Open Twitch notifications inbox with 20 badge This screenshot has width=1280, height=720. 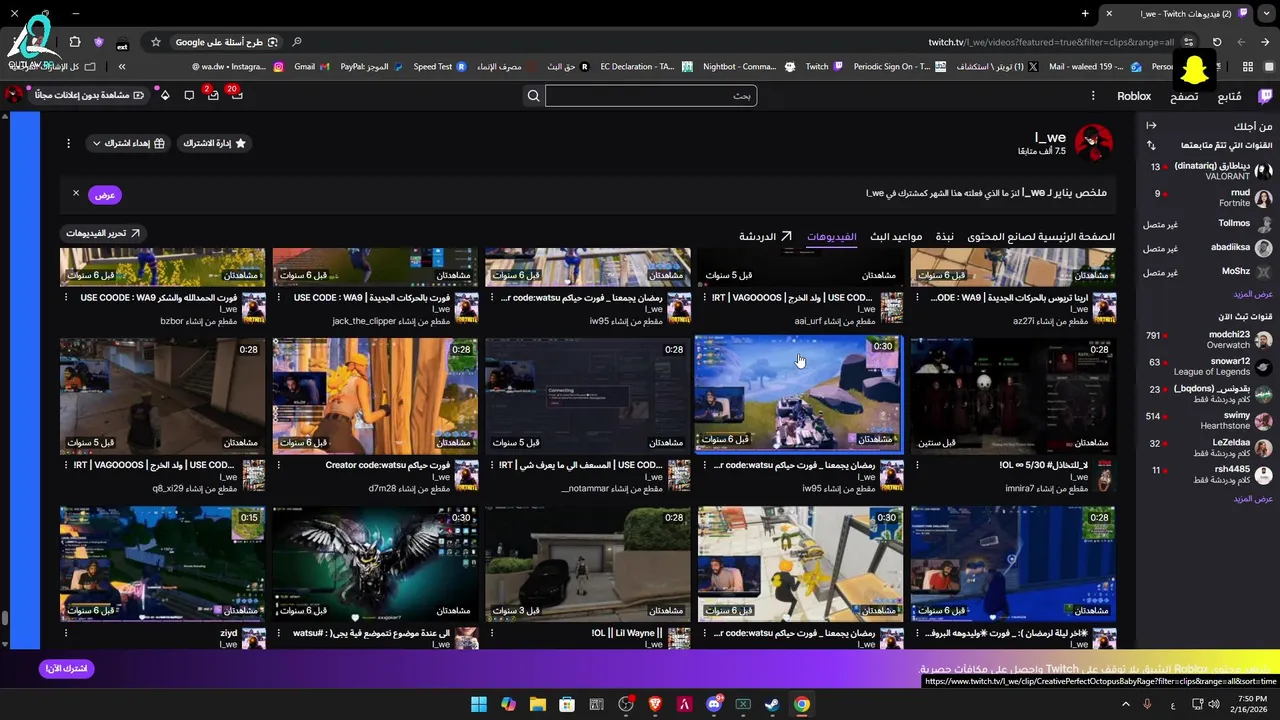pyautogui.click(x=236, y=95)
